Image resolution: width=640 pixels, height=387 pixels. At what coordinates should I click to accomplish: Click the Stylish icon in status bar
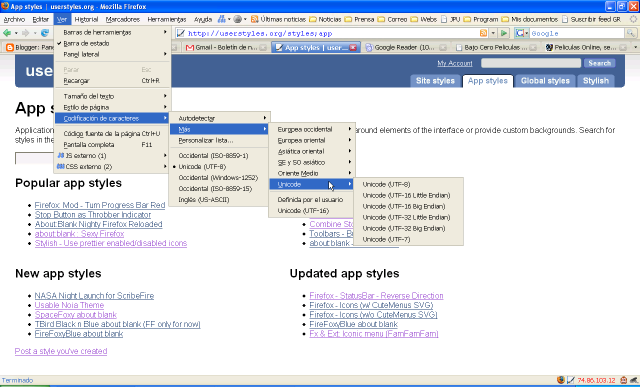pyautogui.click(x=571, y=380)
